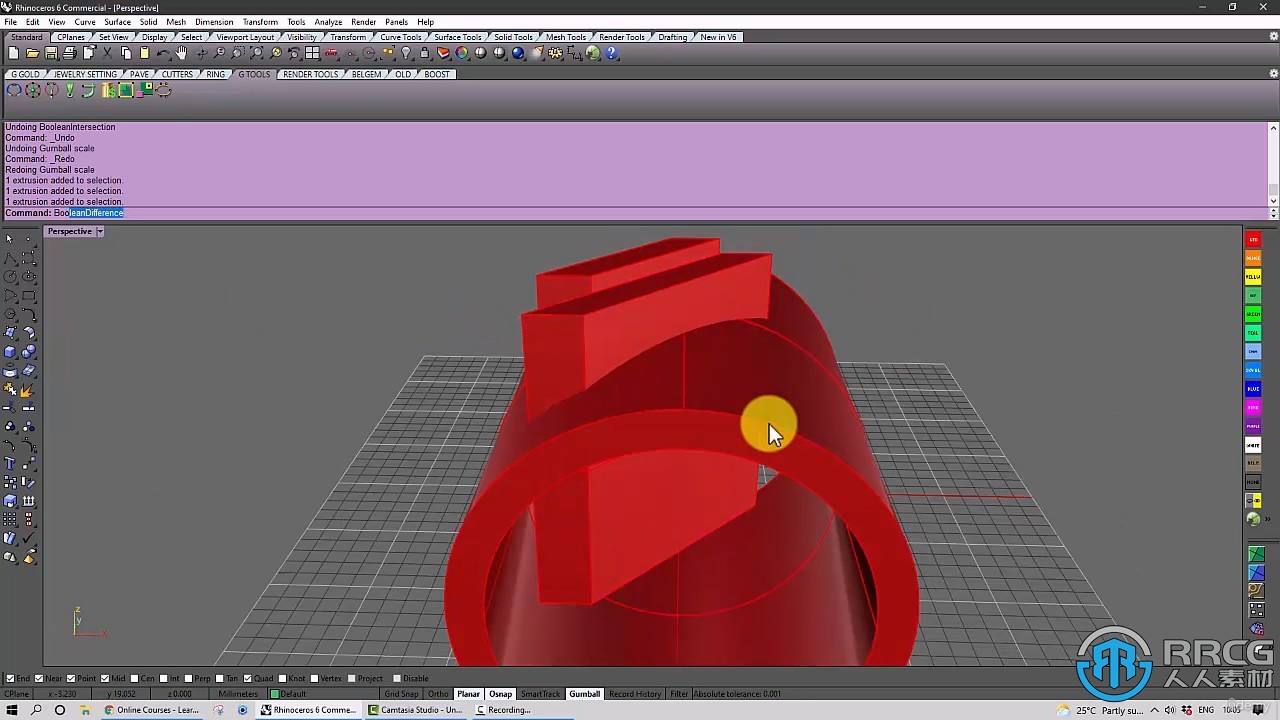Switch to the RENDER TOOLS tab
Screen dimensions: 1280x720
click(310, 74)
